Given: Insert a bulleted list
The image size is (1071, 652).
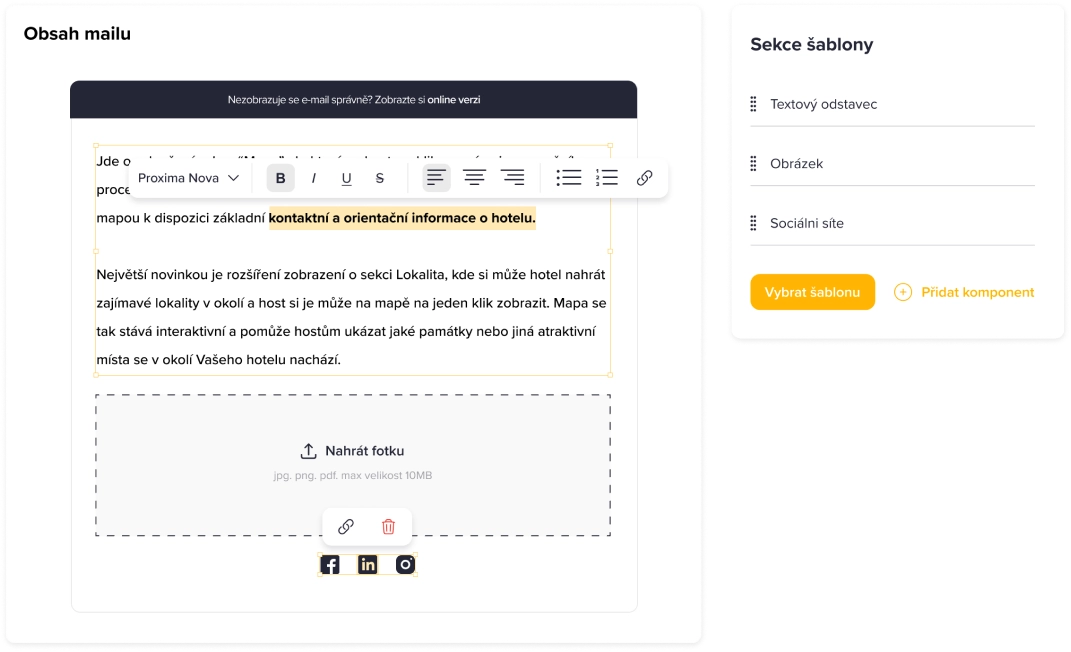Looking at the screenshot, I should click(568, 178).
